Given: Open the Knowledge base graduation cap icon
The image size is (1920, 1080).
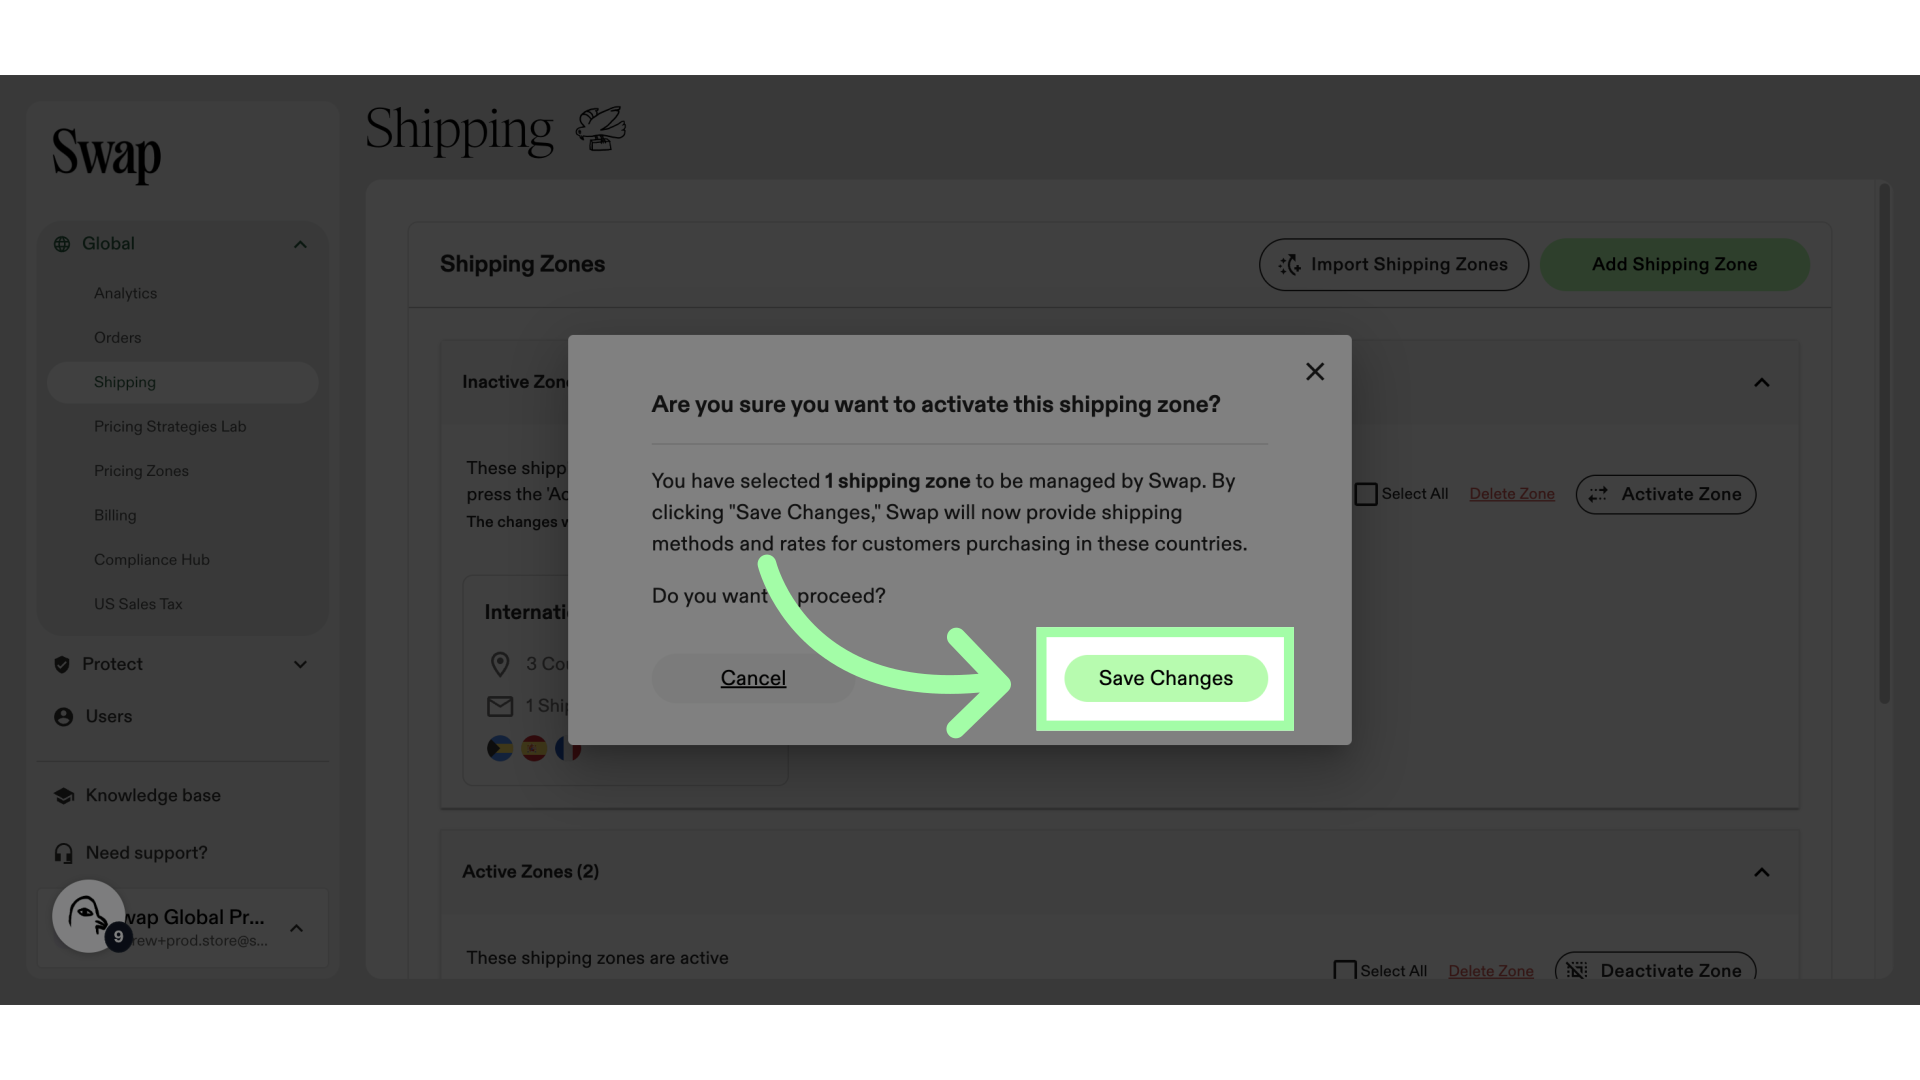Looking at the screenshot, I should point(64,796).
